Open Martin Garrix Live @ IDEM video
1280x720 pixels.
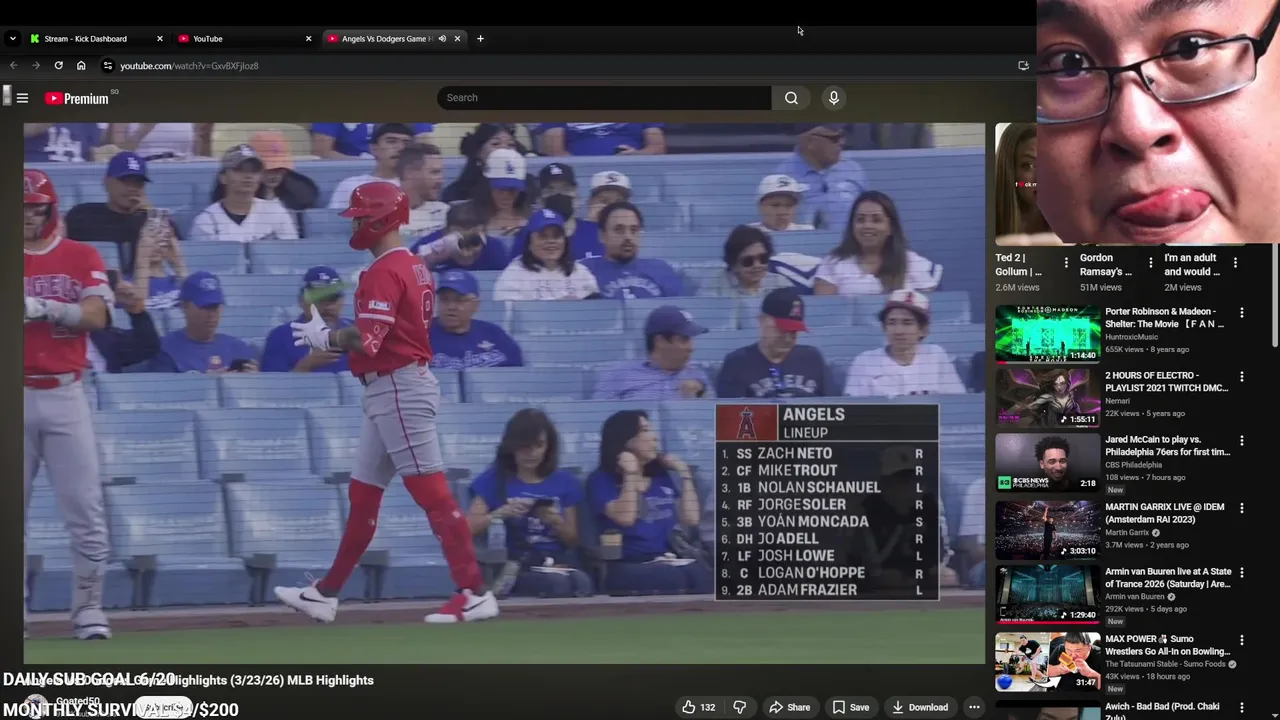tap(1164, 513)
